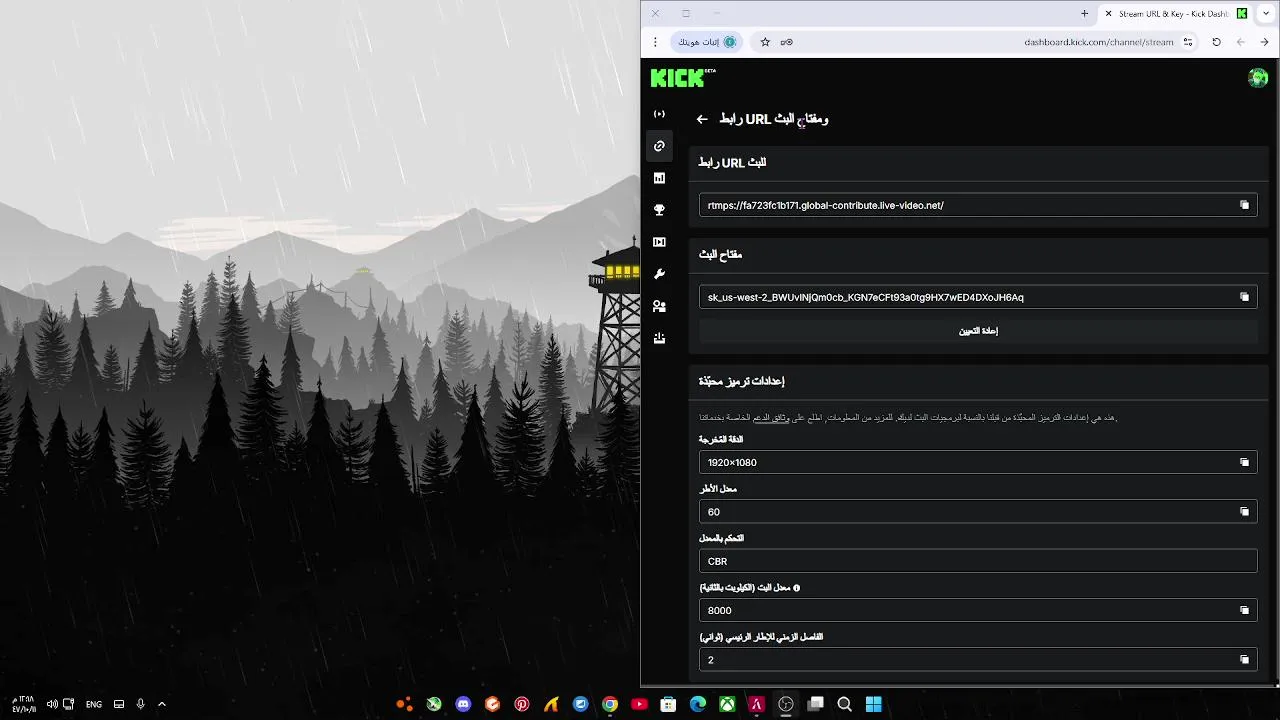Click the reset stream key button

pos(978,331)
